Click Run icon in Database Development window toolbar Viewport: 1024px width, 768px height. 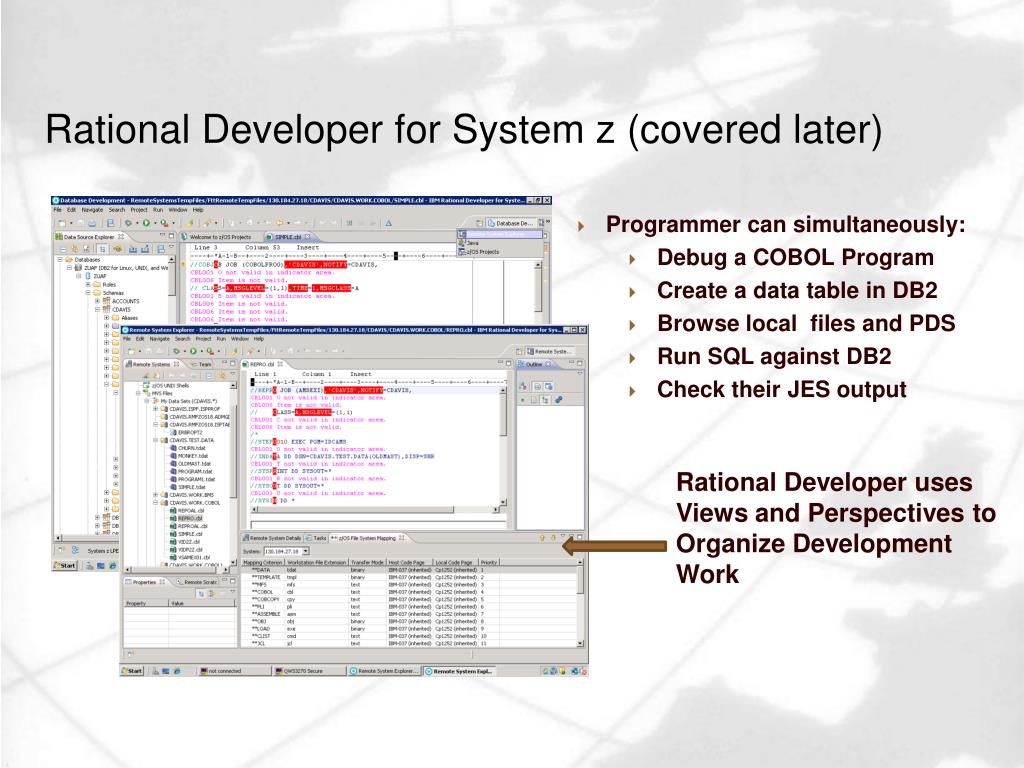(146, 223)
